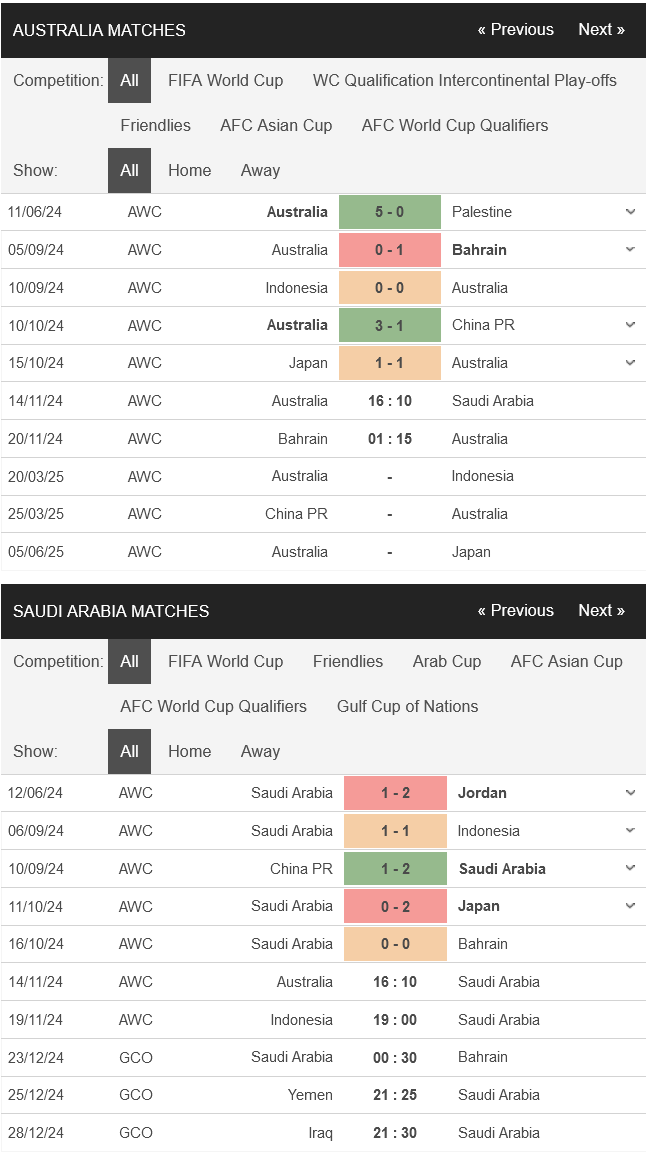Filter Saudi Arabia matches by Gulf Cup of Nations
This screenshot has height=1171, width=646.
[x=408, y=706]
